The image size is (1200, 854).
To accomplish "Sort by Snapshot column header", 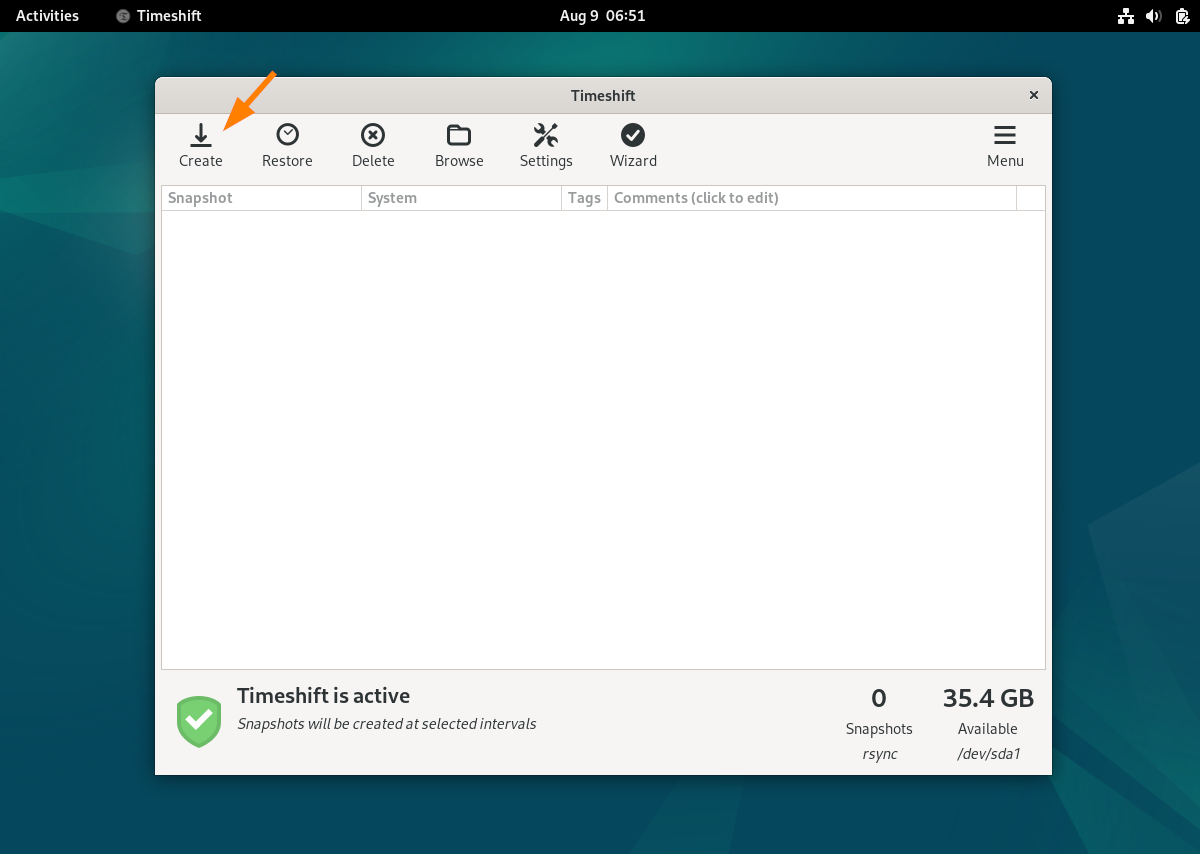I will [x=261, y=198].
